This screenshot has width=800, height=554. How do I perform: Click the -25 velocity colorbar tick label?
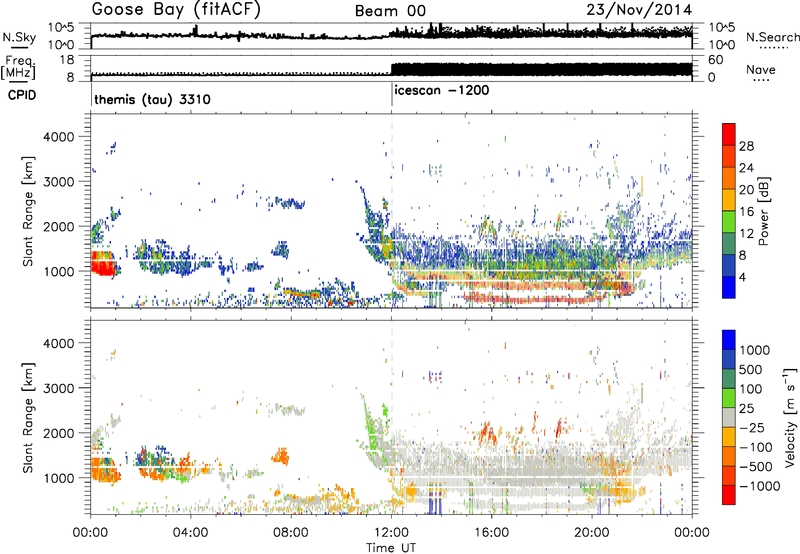point(752,427)
